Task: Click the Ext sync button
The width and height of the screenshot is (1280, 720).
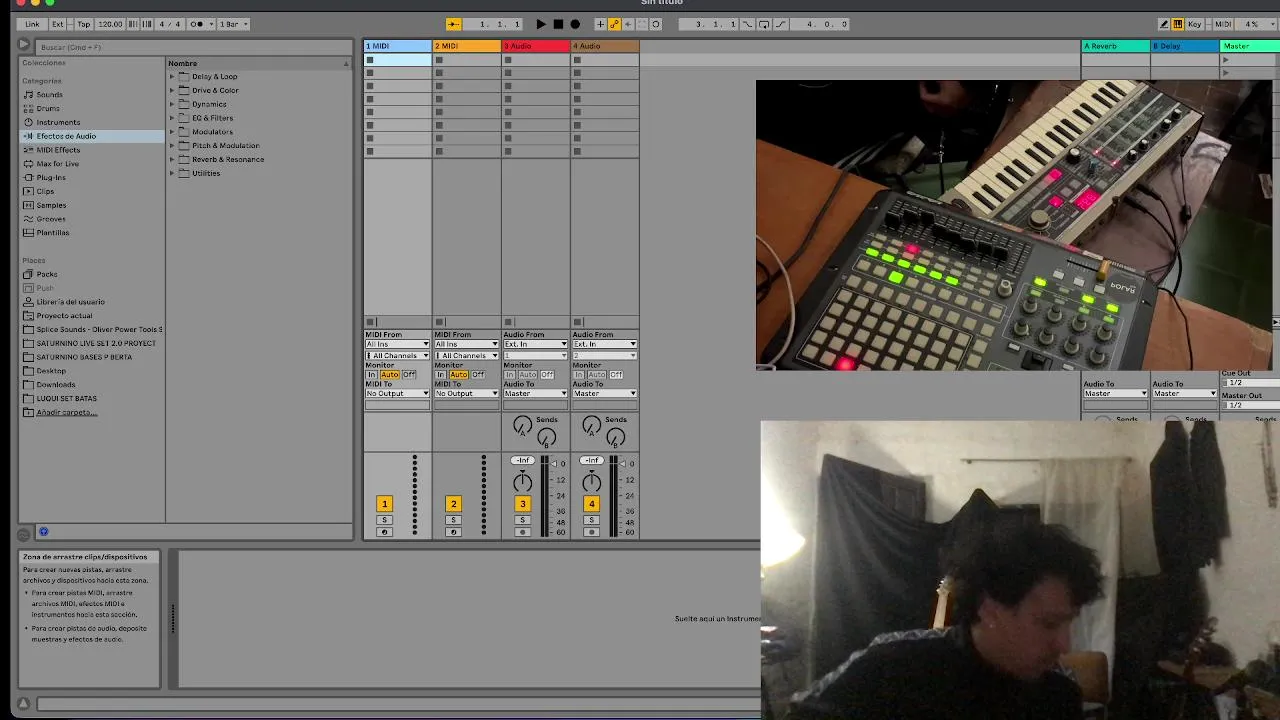Action: 57,24
